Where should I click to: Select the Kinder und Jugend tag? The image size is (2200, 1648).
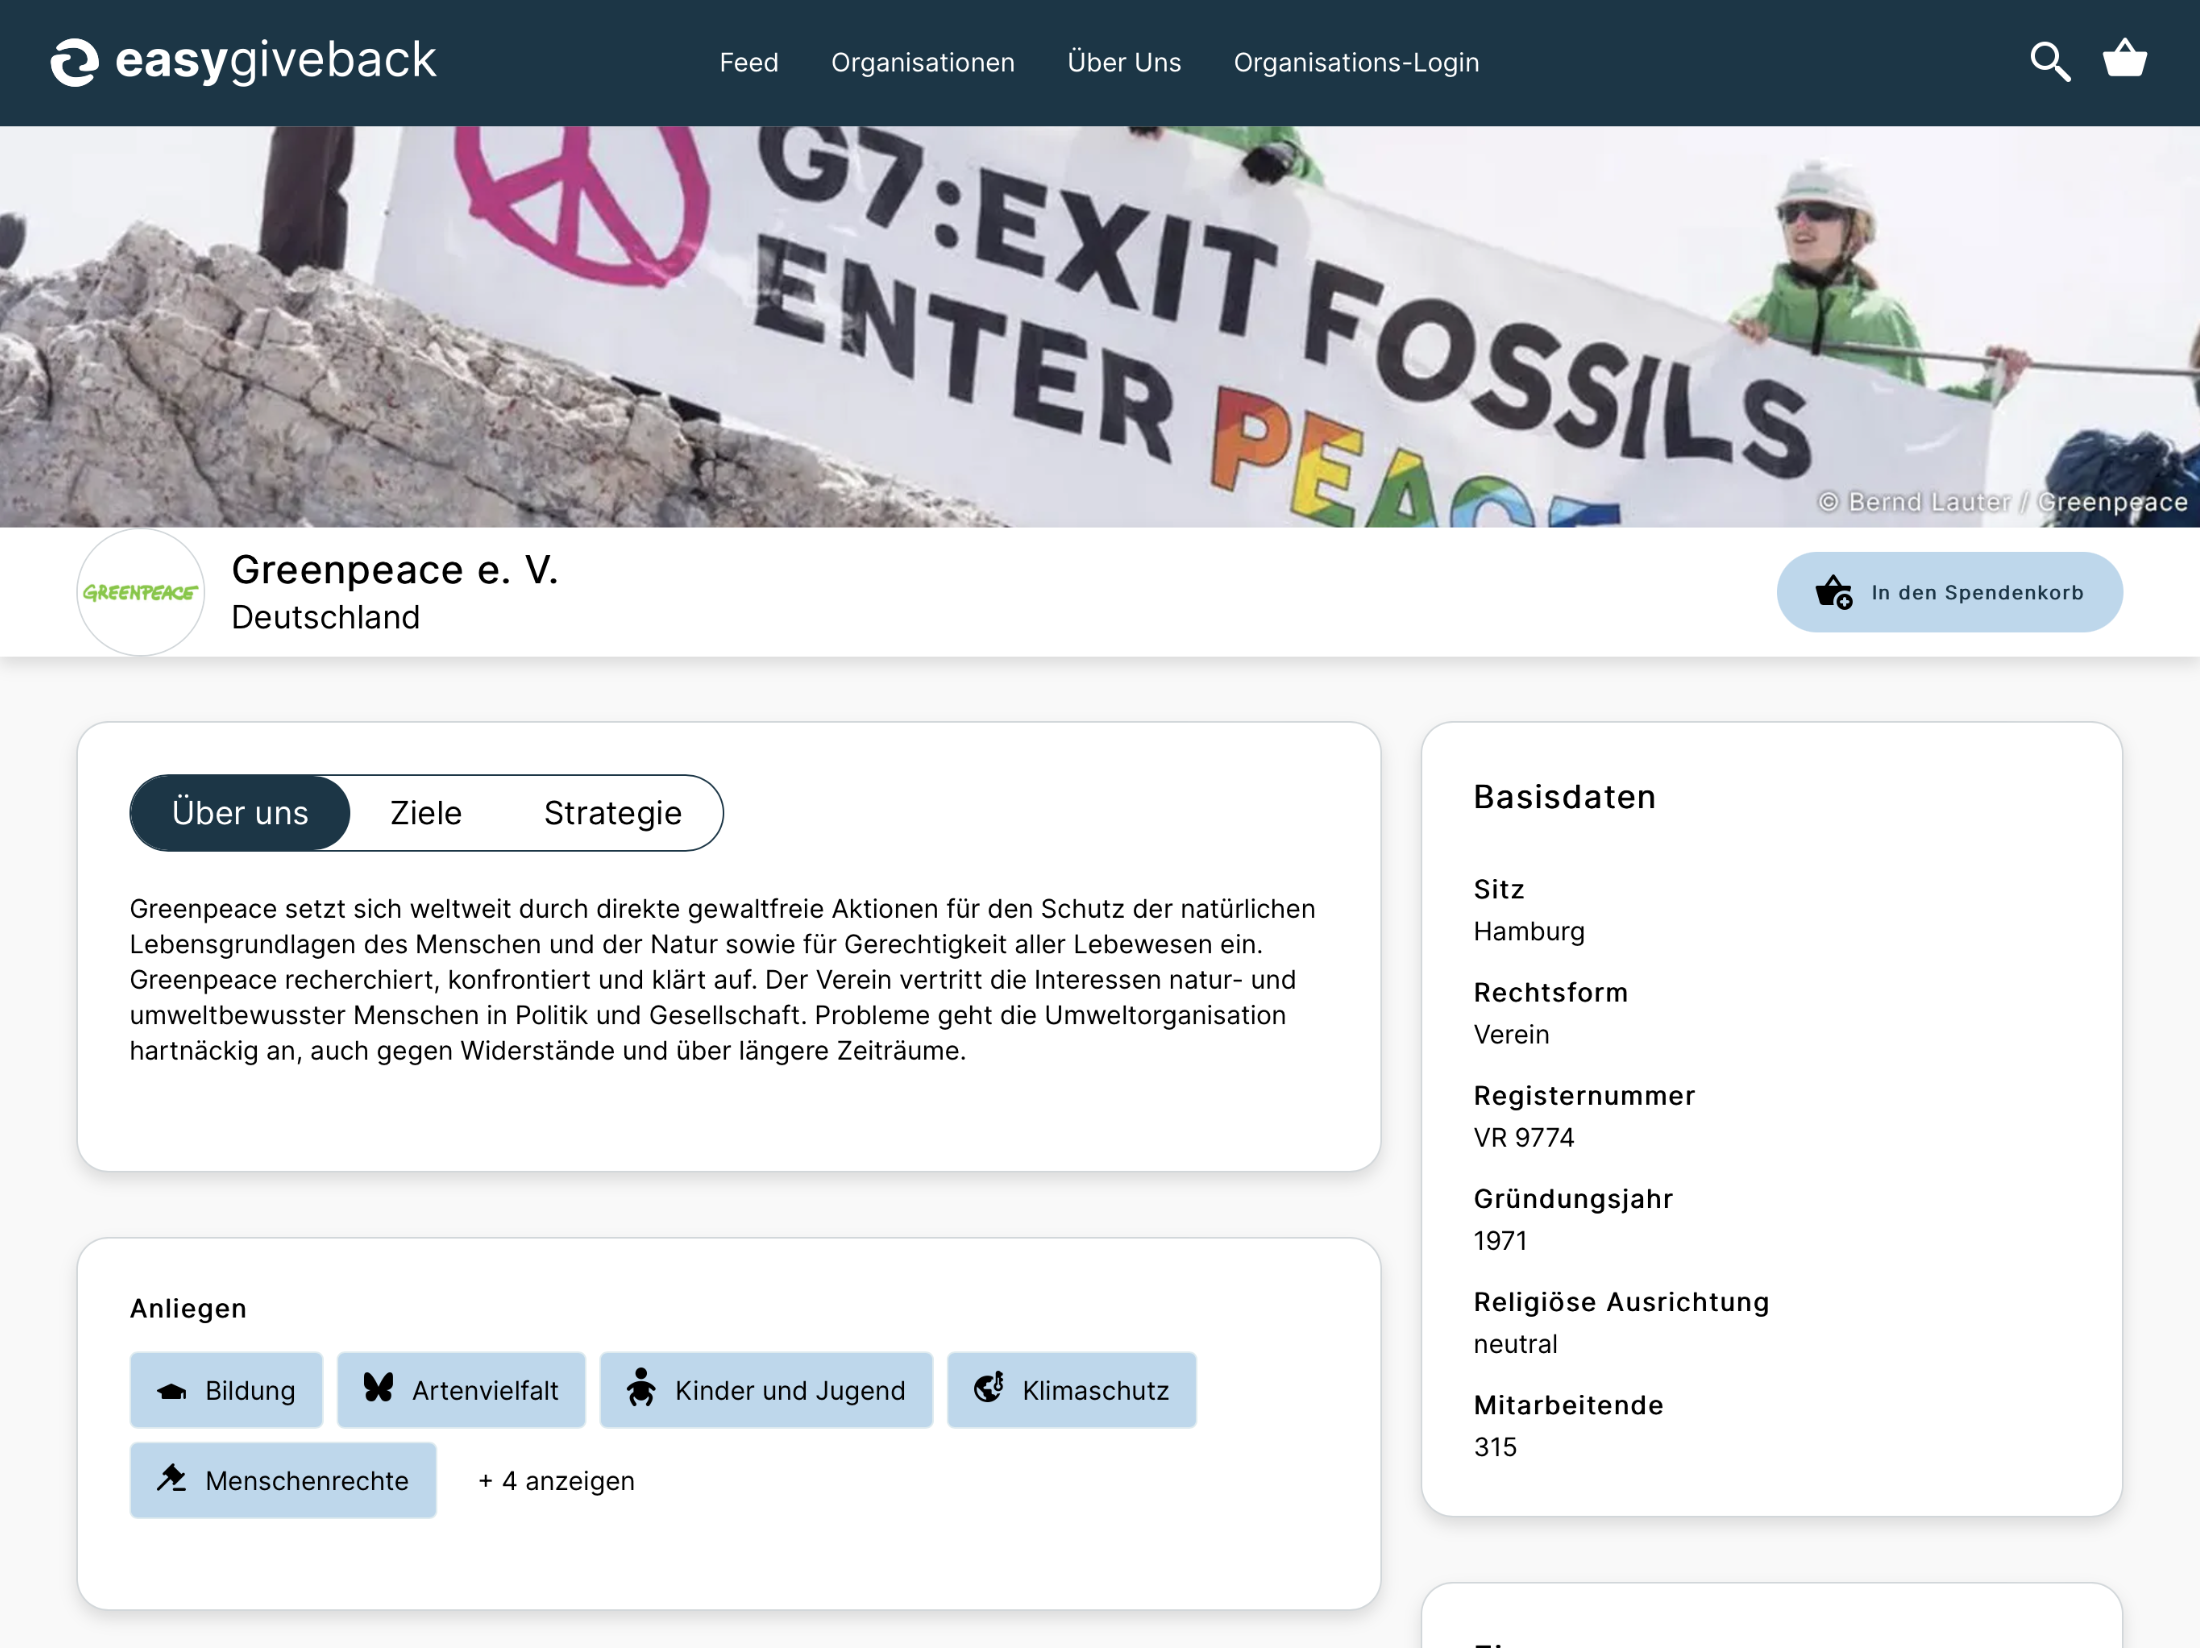tap(766, 1390)
